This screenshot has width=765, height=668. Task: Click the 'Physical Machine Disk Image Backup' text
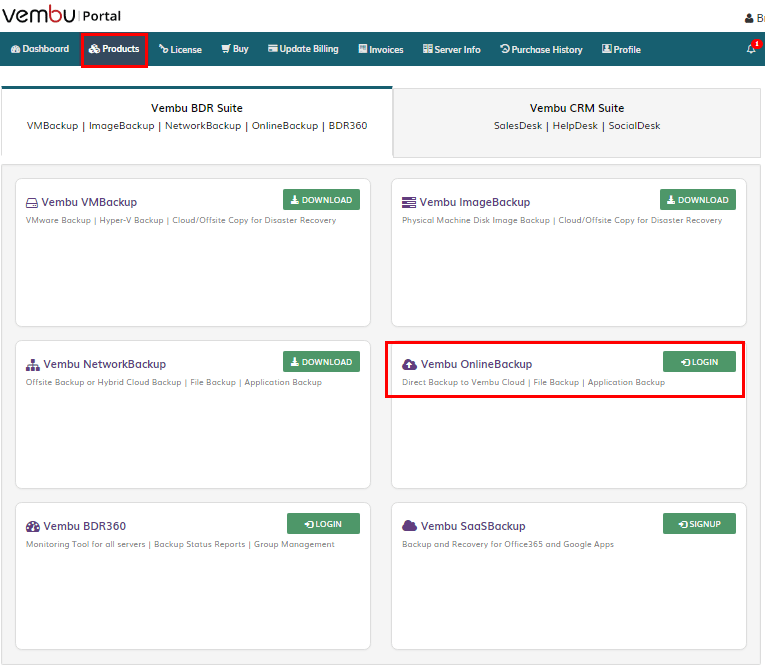(476, 220)
